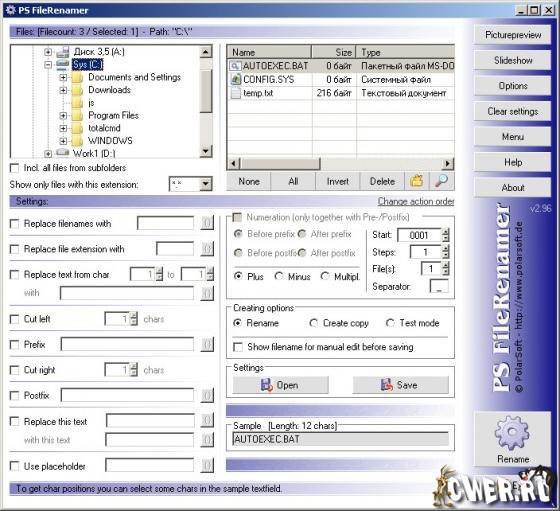Click the Save settings button

tap(400, 385)
